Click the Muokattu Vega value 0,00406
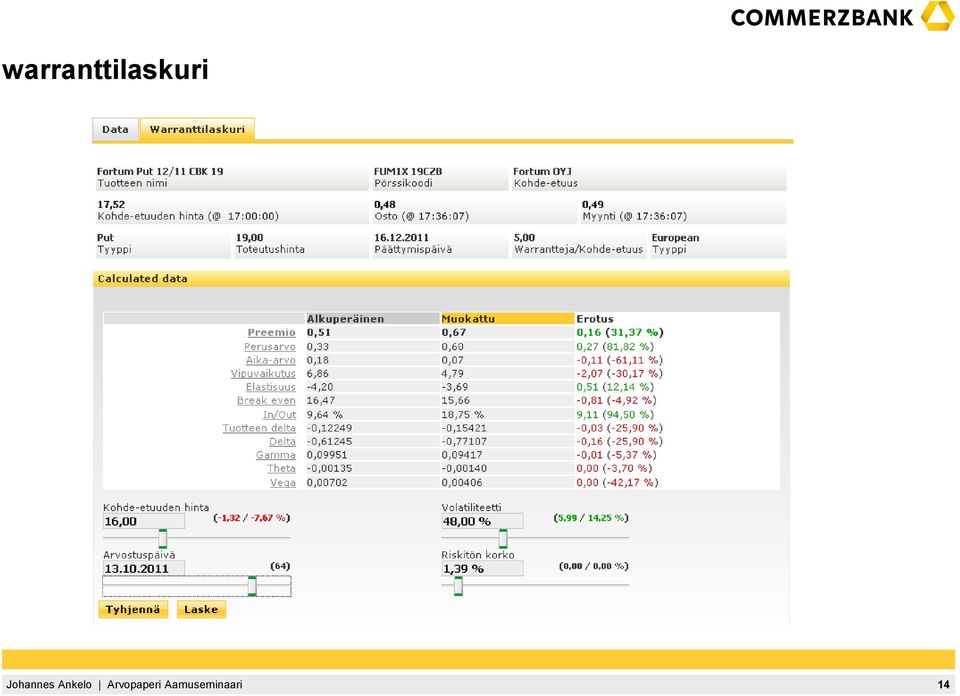 click(x=462, y=482)
